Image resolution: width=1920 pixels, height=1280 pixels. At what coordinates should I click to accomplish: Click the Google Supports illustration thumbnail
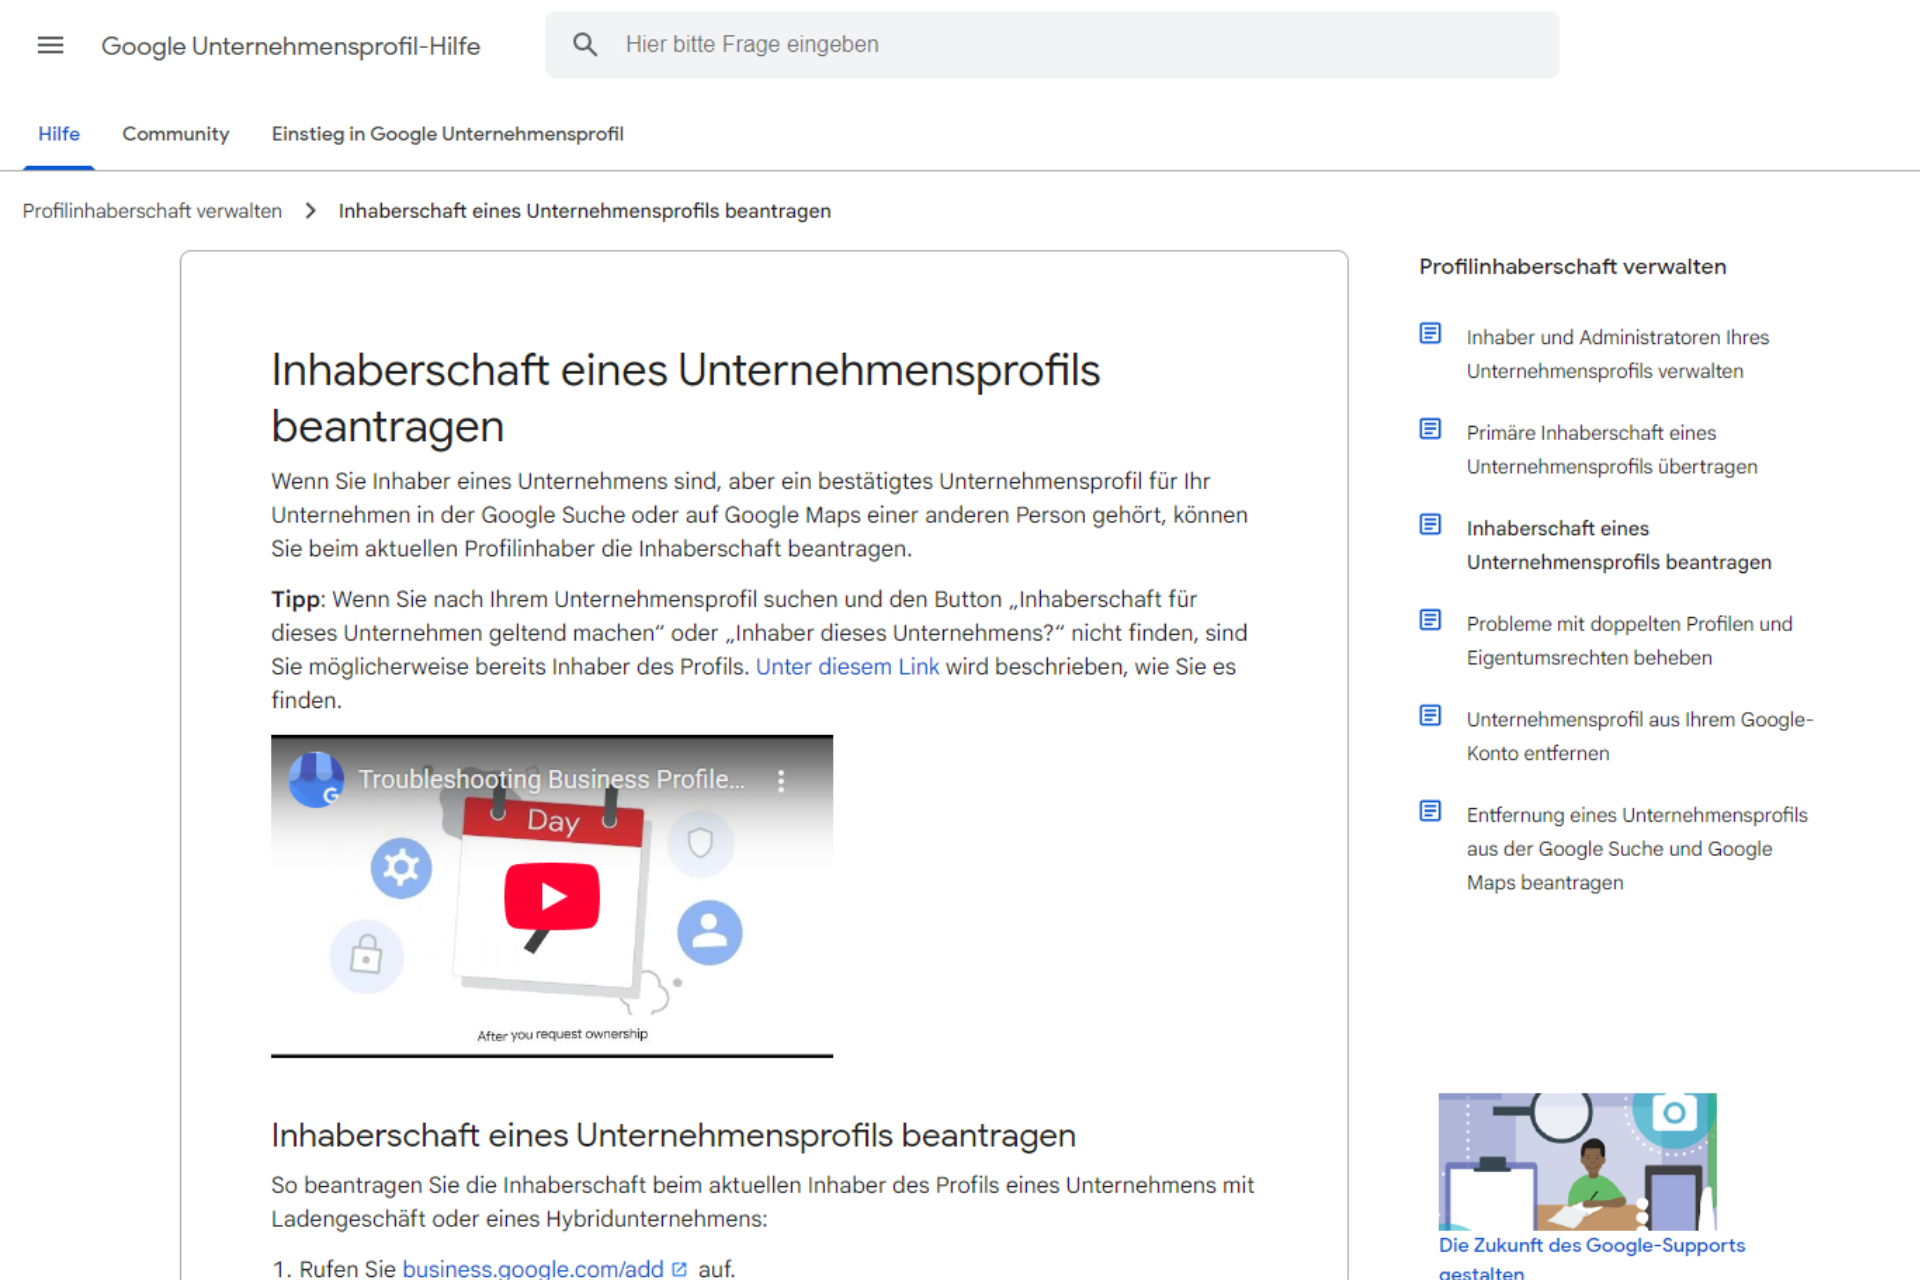click(x=1577, y=1160)
